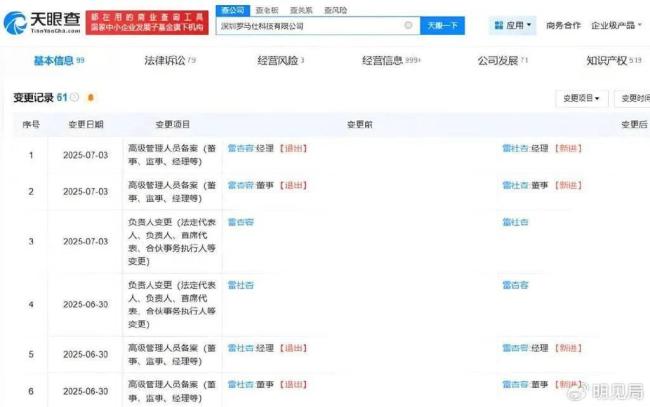Viewport: 650px width, 407px height.
Task: Click the 变更项目 column header
Action: [x=172, y=124]
